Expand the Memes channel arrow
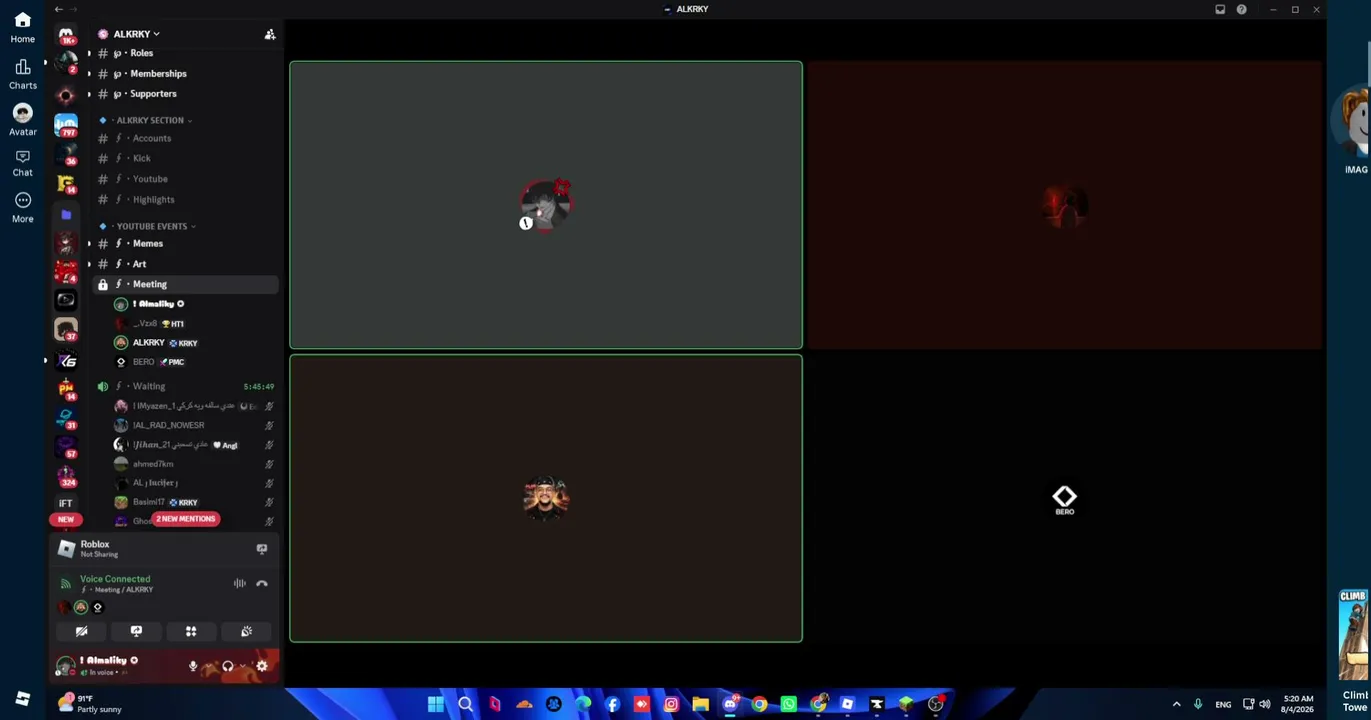1371x720 pixels. [x=89, y=244]
